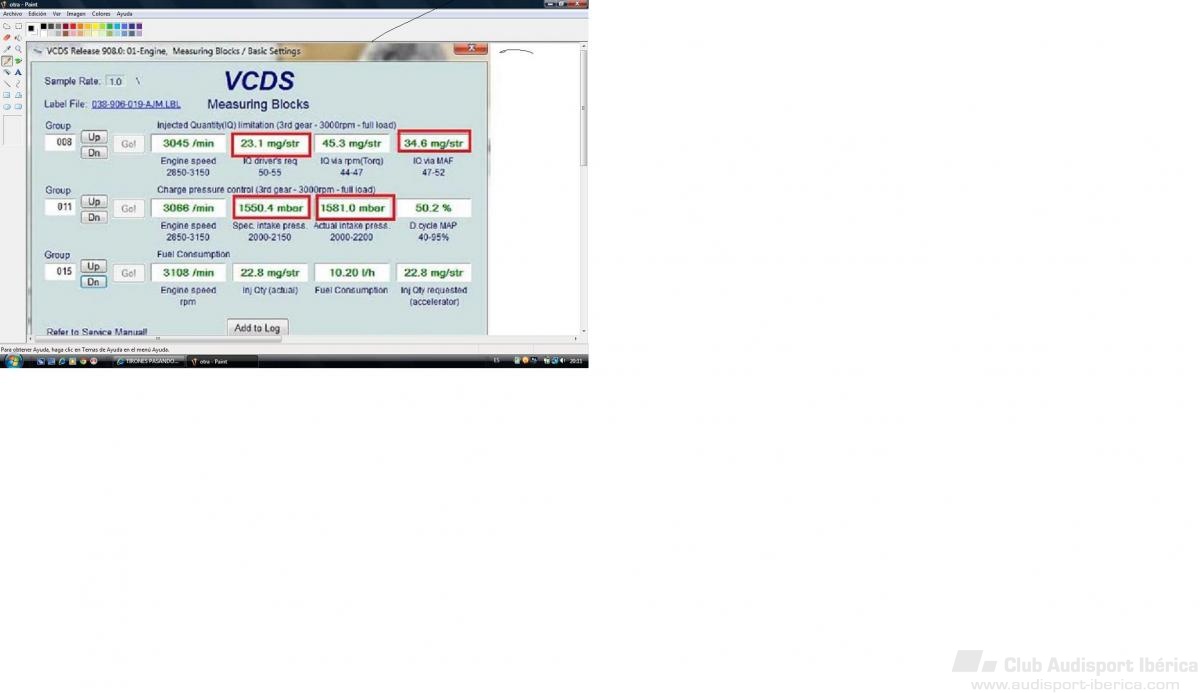This screenshot has width=1200, height=693.
Task: Open label file 038-906-019-AJM.LBL link
Action: click(136, 104)
